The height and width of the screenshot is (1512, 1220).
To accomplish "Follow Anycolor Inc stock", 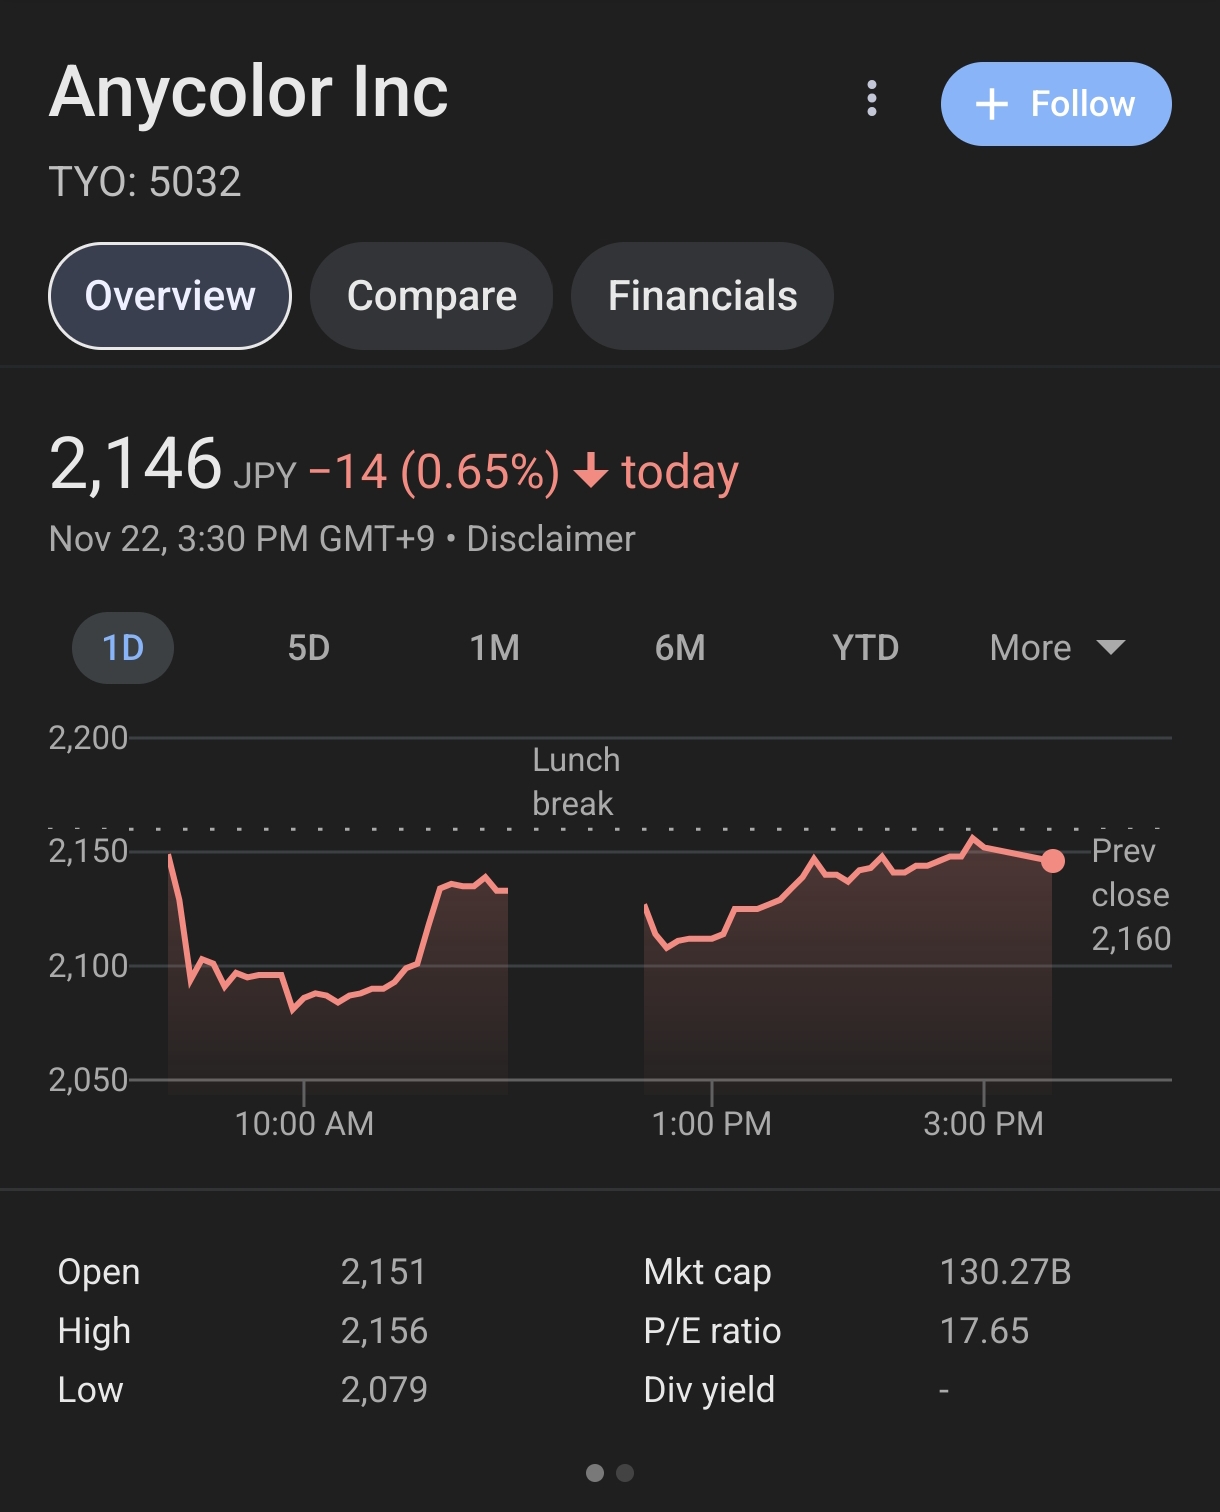I will coord(1056,104).
